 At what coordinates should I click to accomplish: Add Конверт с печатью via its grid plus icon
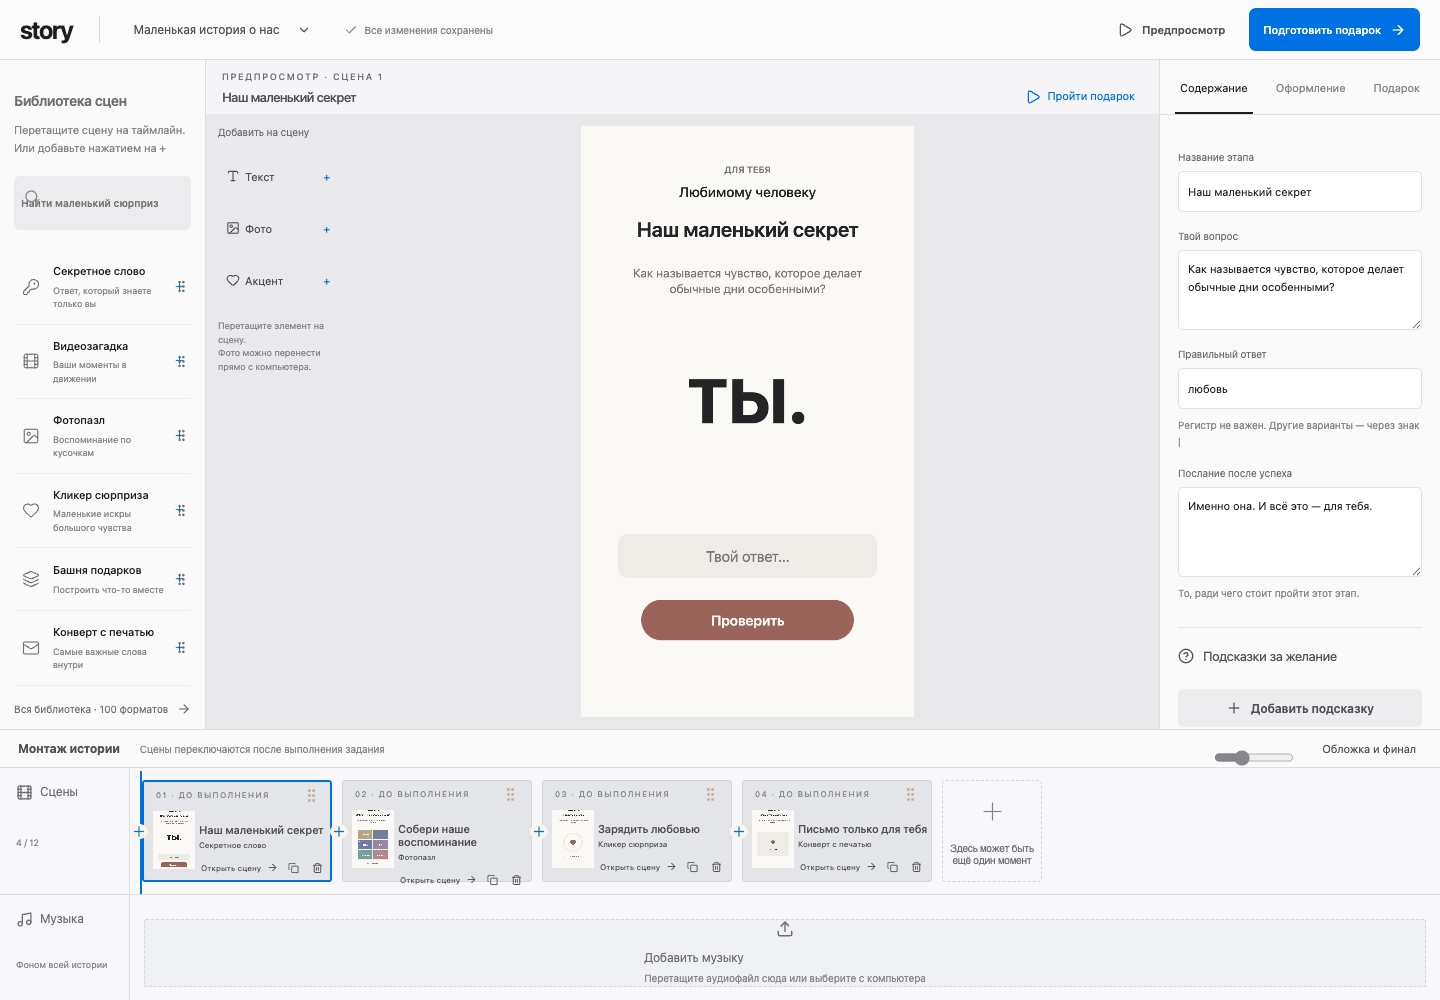pyautogui.click(x=181, y=648)
